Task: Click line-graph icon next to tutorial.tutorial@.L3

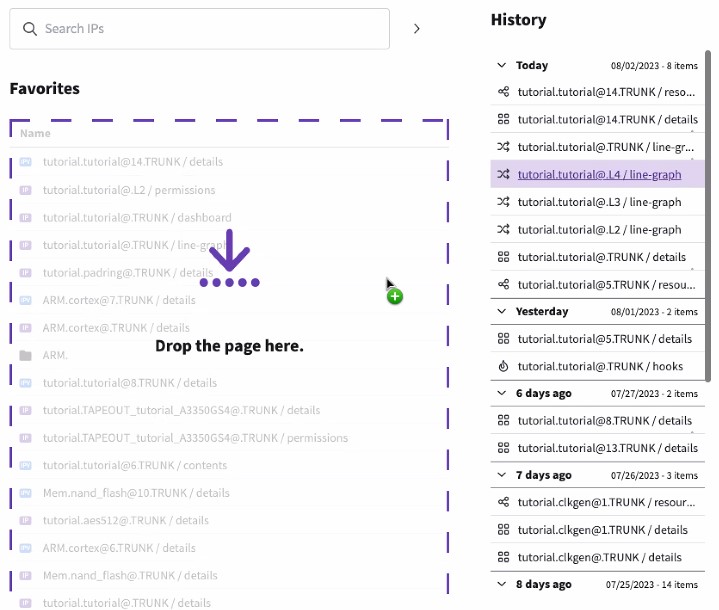Action: 504,202
